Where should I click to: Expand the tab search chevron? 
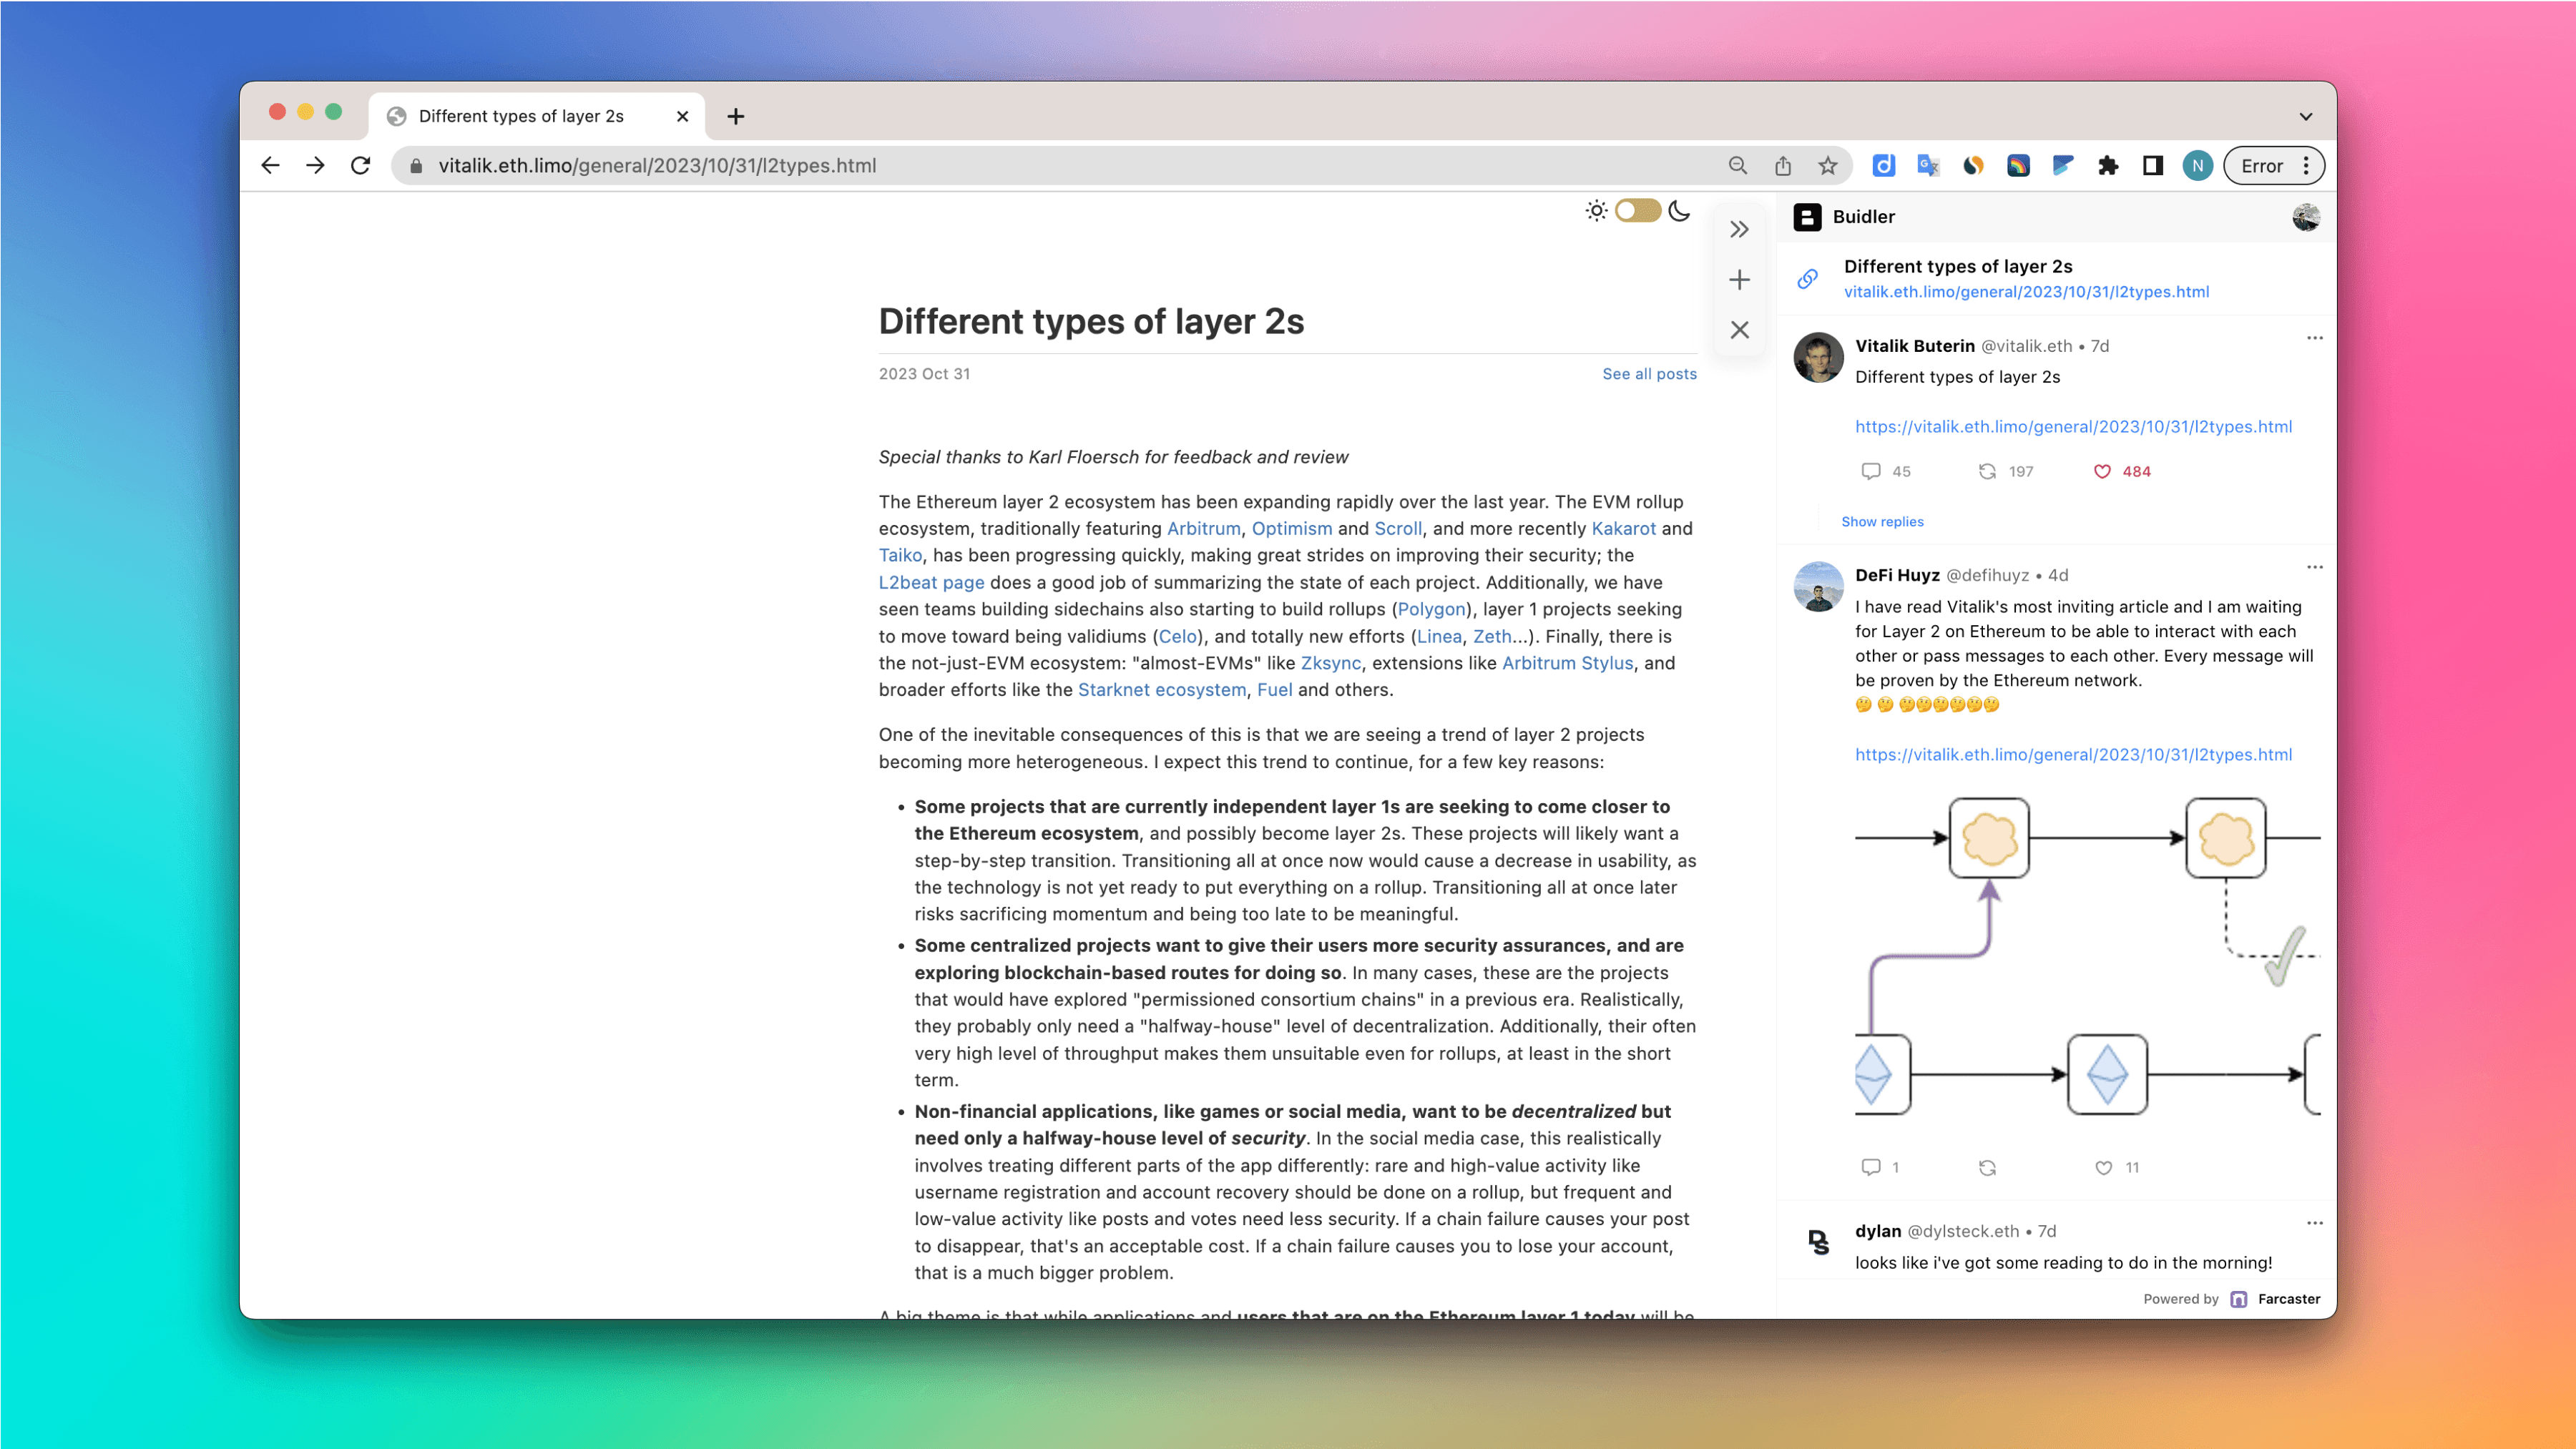[2306, 116]
